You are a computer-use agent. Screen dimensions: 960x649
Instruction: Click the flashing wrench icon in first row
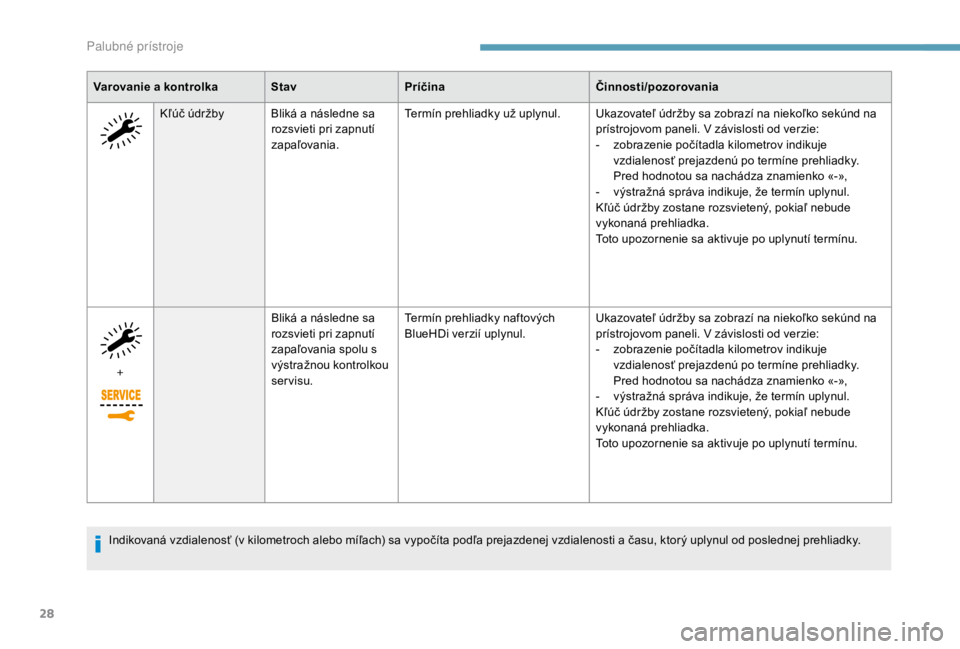click(x=121, y=130)
